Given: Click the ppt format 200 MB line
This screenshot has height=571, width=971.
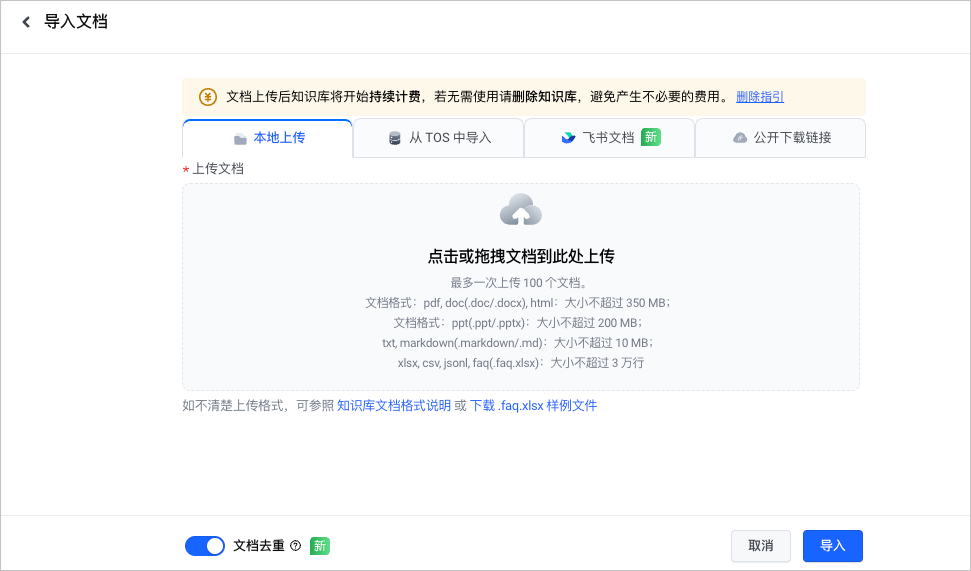Looking at the screenshot, I should click(518, 323).
